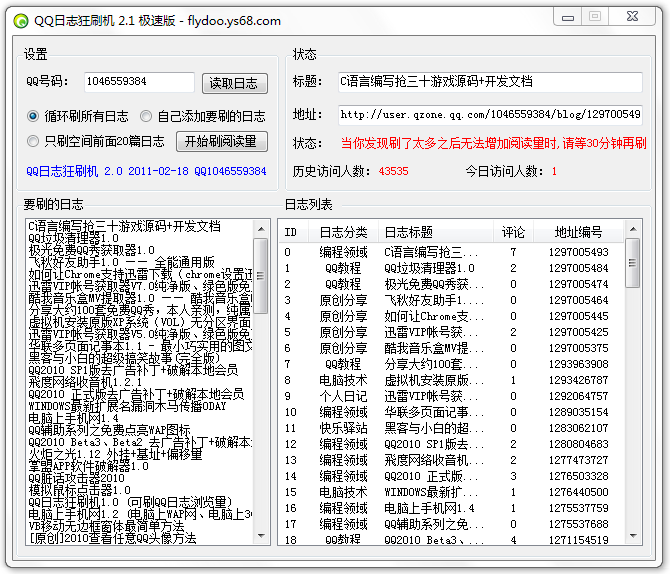Click the 标题 text field
670x574 pixels.
(490, 82)
